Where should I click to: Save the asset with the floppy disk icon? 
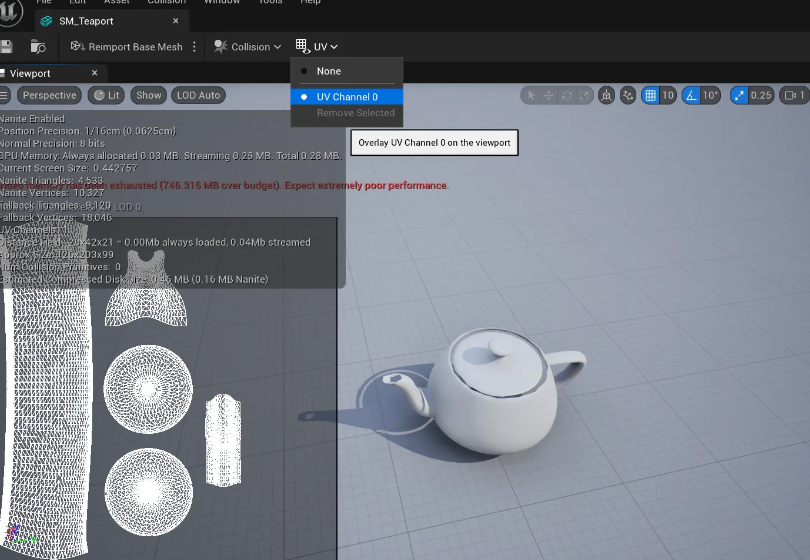(x=6, y=46)
